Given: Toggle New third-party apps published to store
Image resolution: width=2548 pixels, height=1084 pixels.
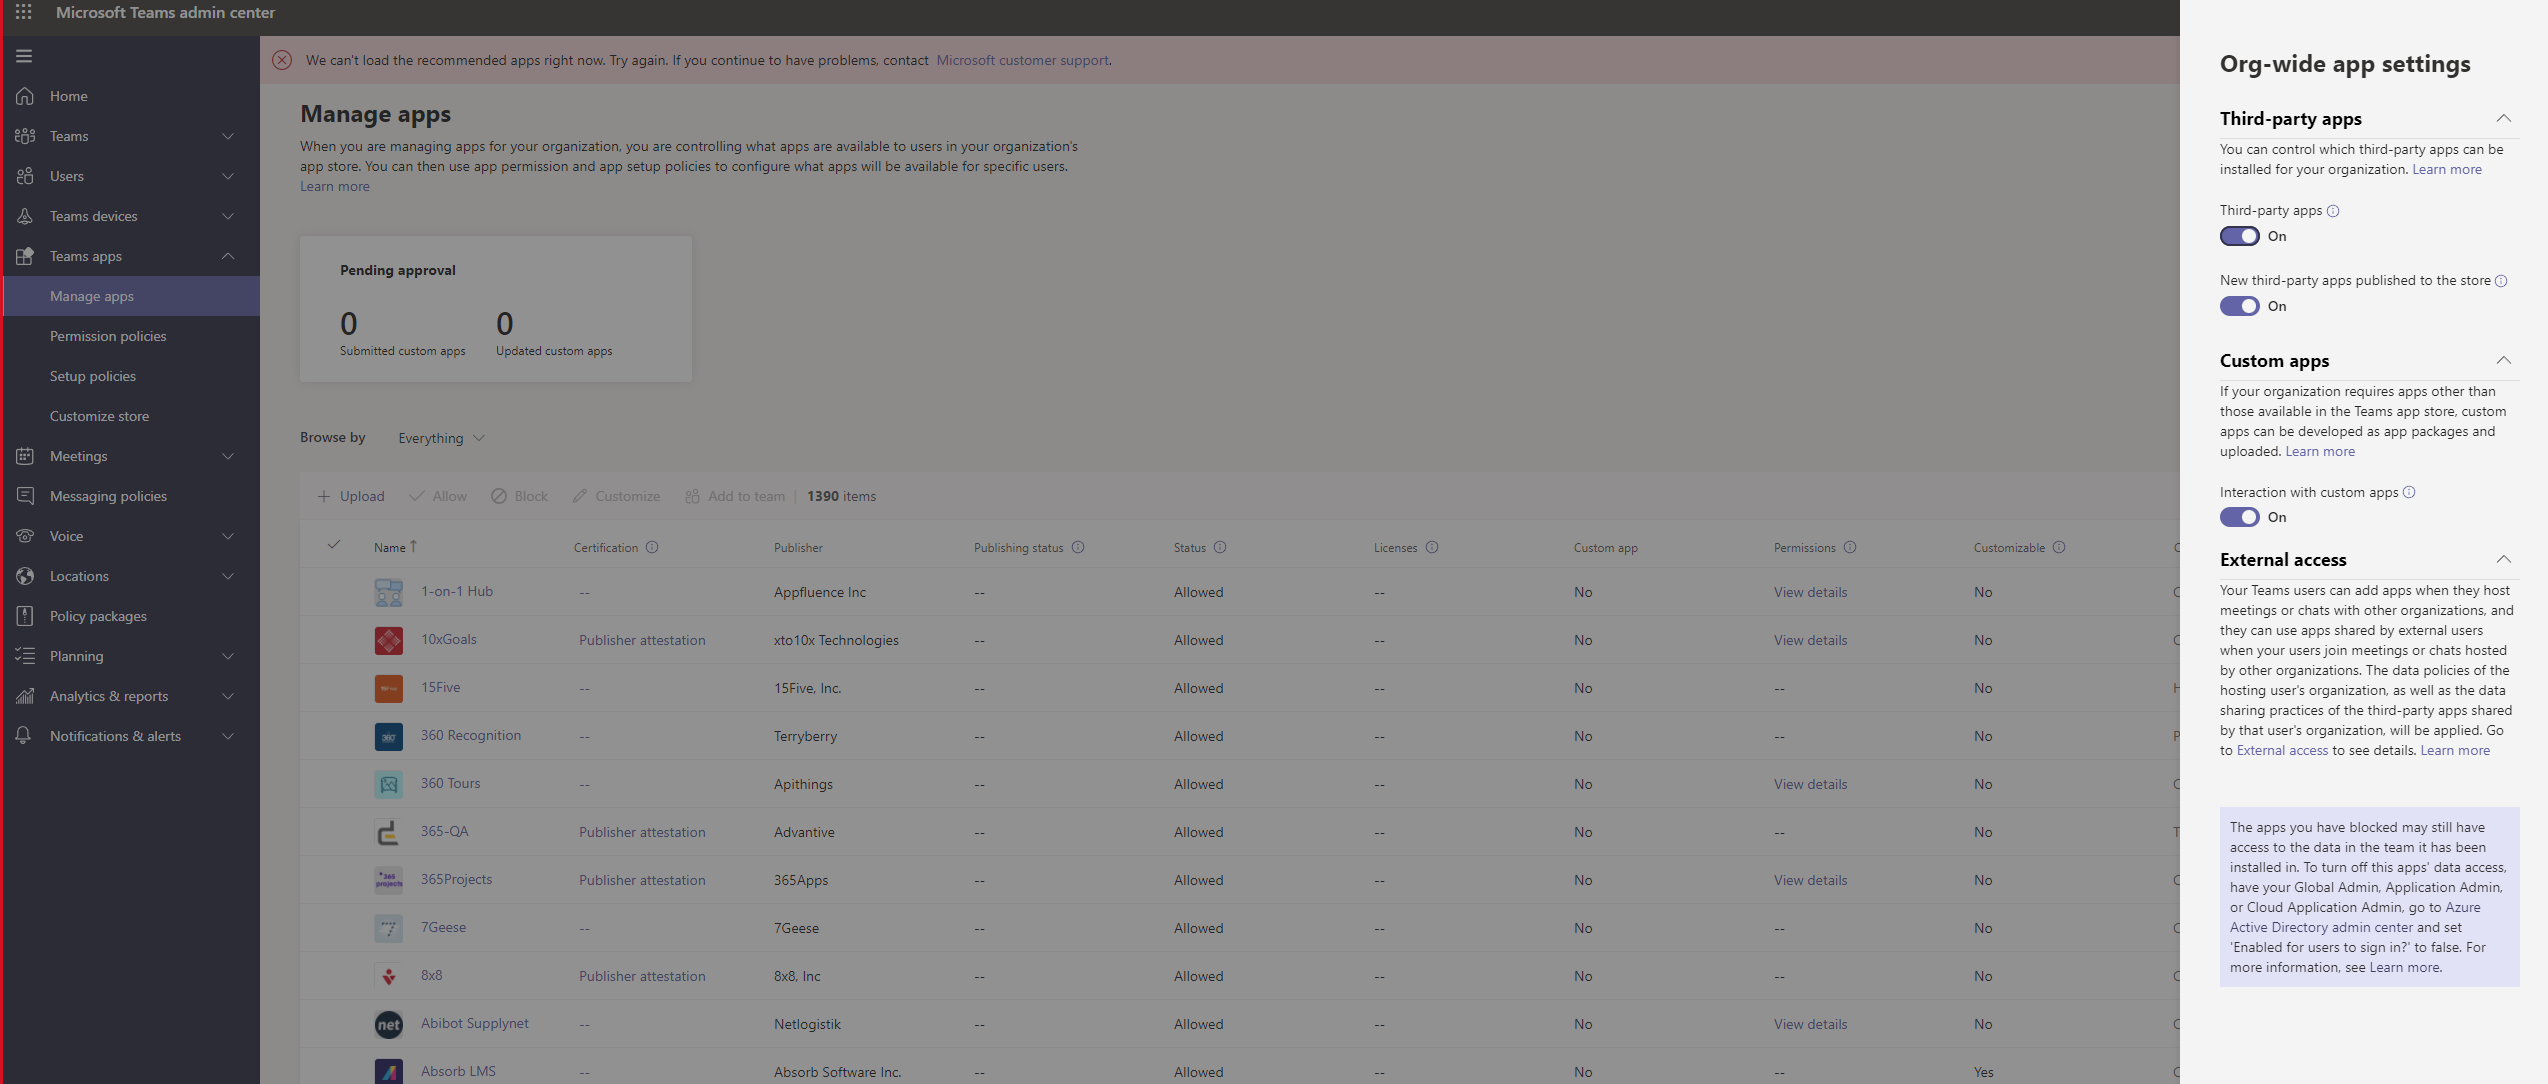Looking at the screenshot, I should 2240,306.
